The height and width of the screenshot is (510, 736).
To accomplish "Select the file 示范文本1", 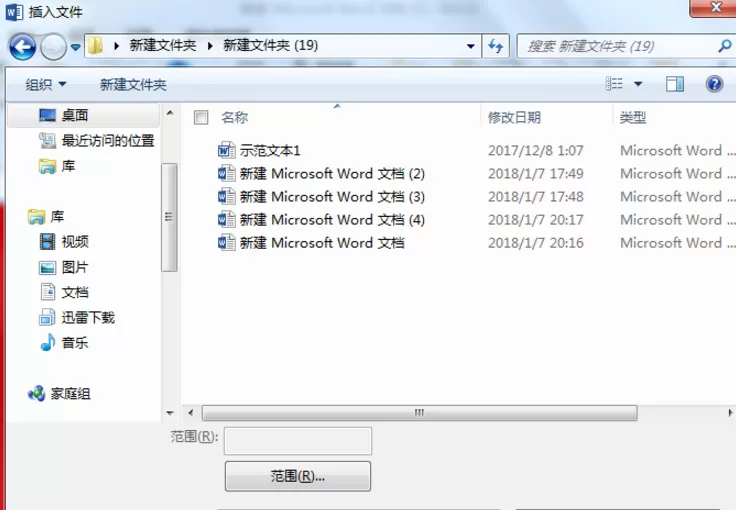I will click(x=269, y=151).
